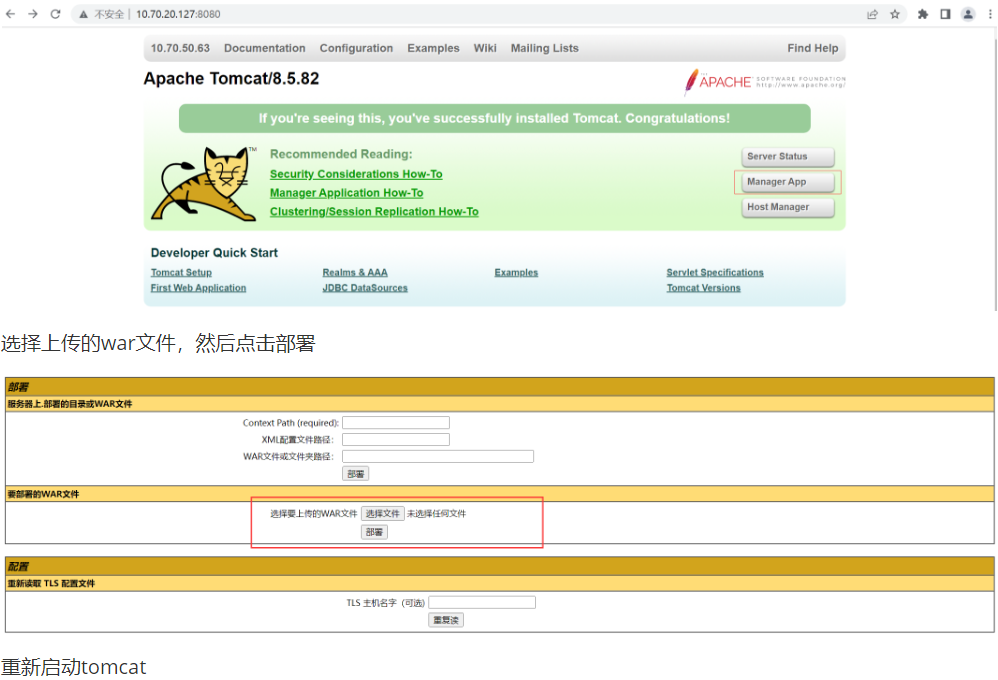Click the 重载读 button
The image size is (998, 680).
click(446, 620)
